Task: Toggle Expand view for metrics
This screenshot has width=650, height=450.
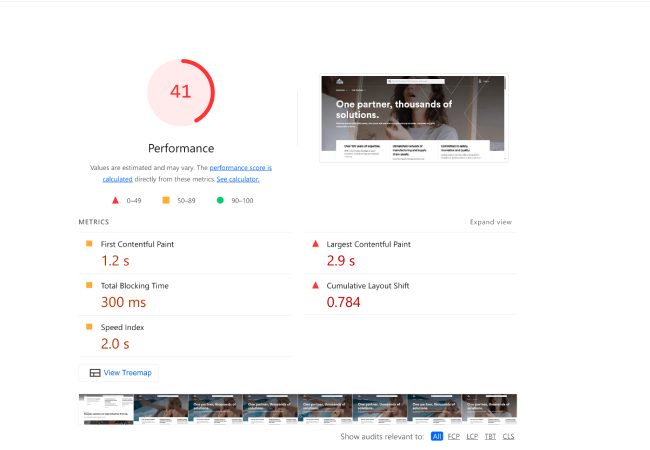Action: [490, 222]
